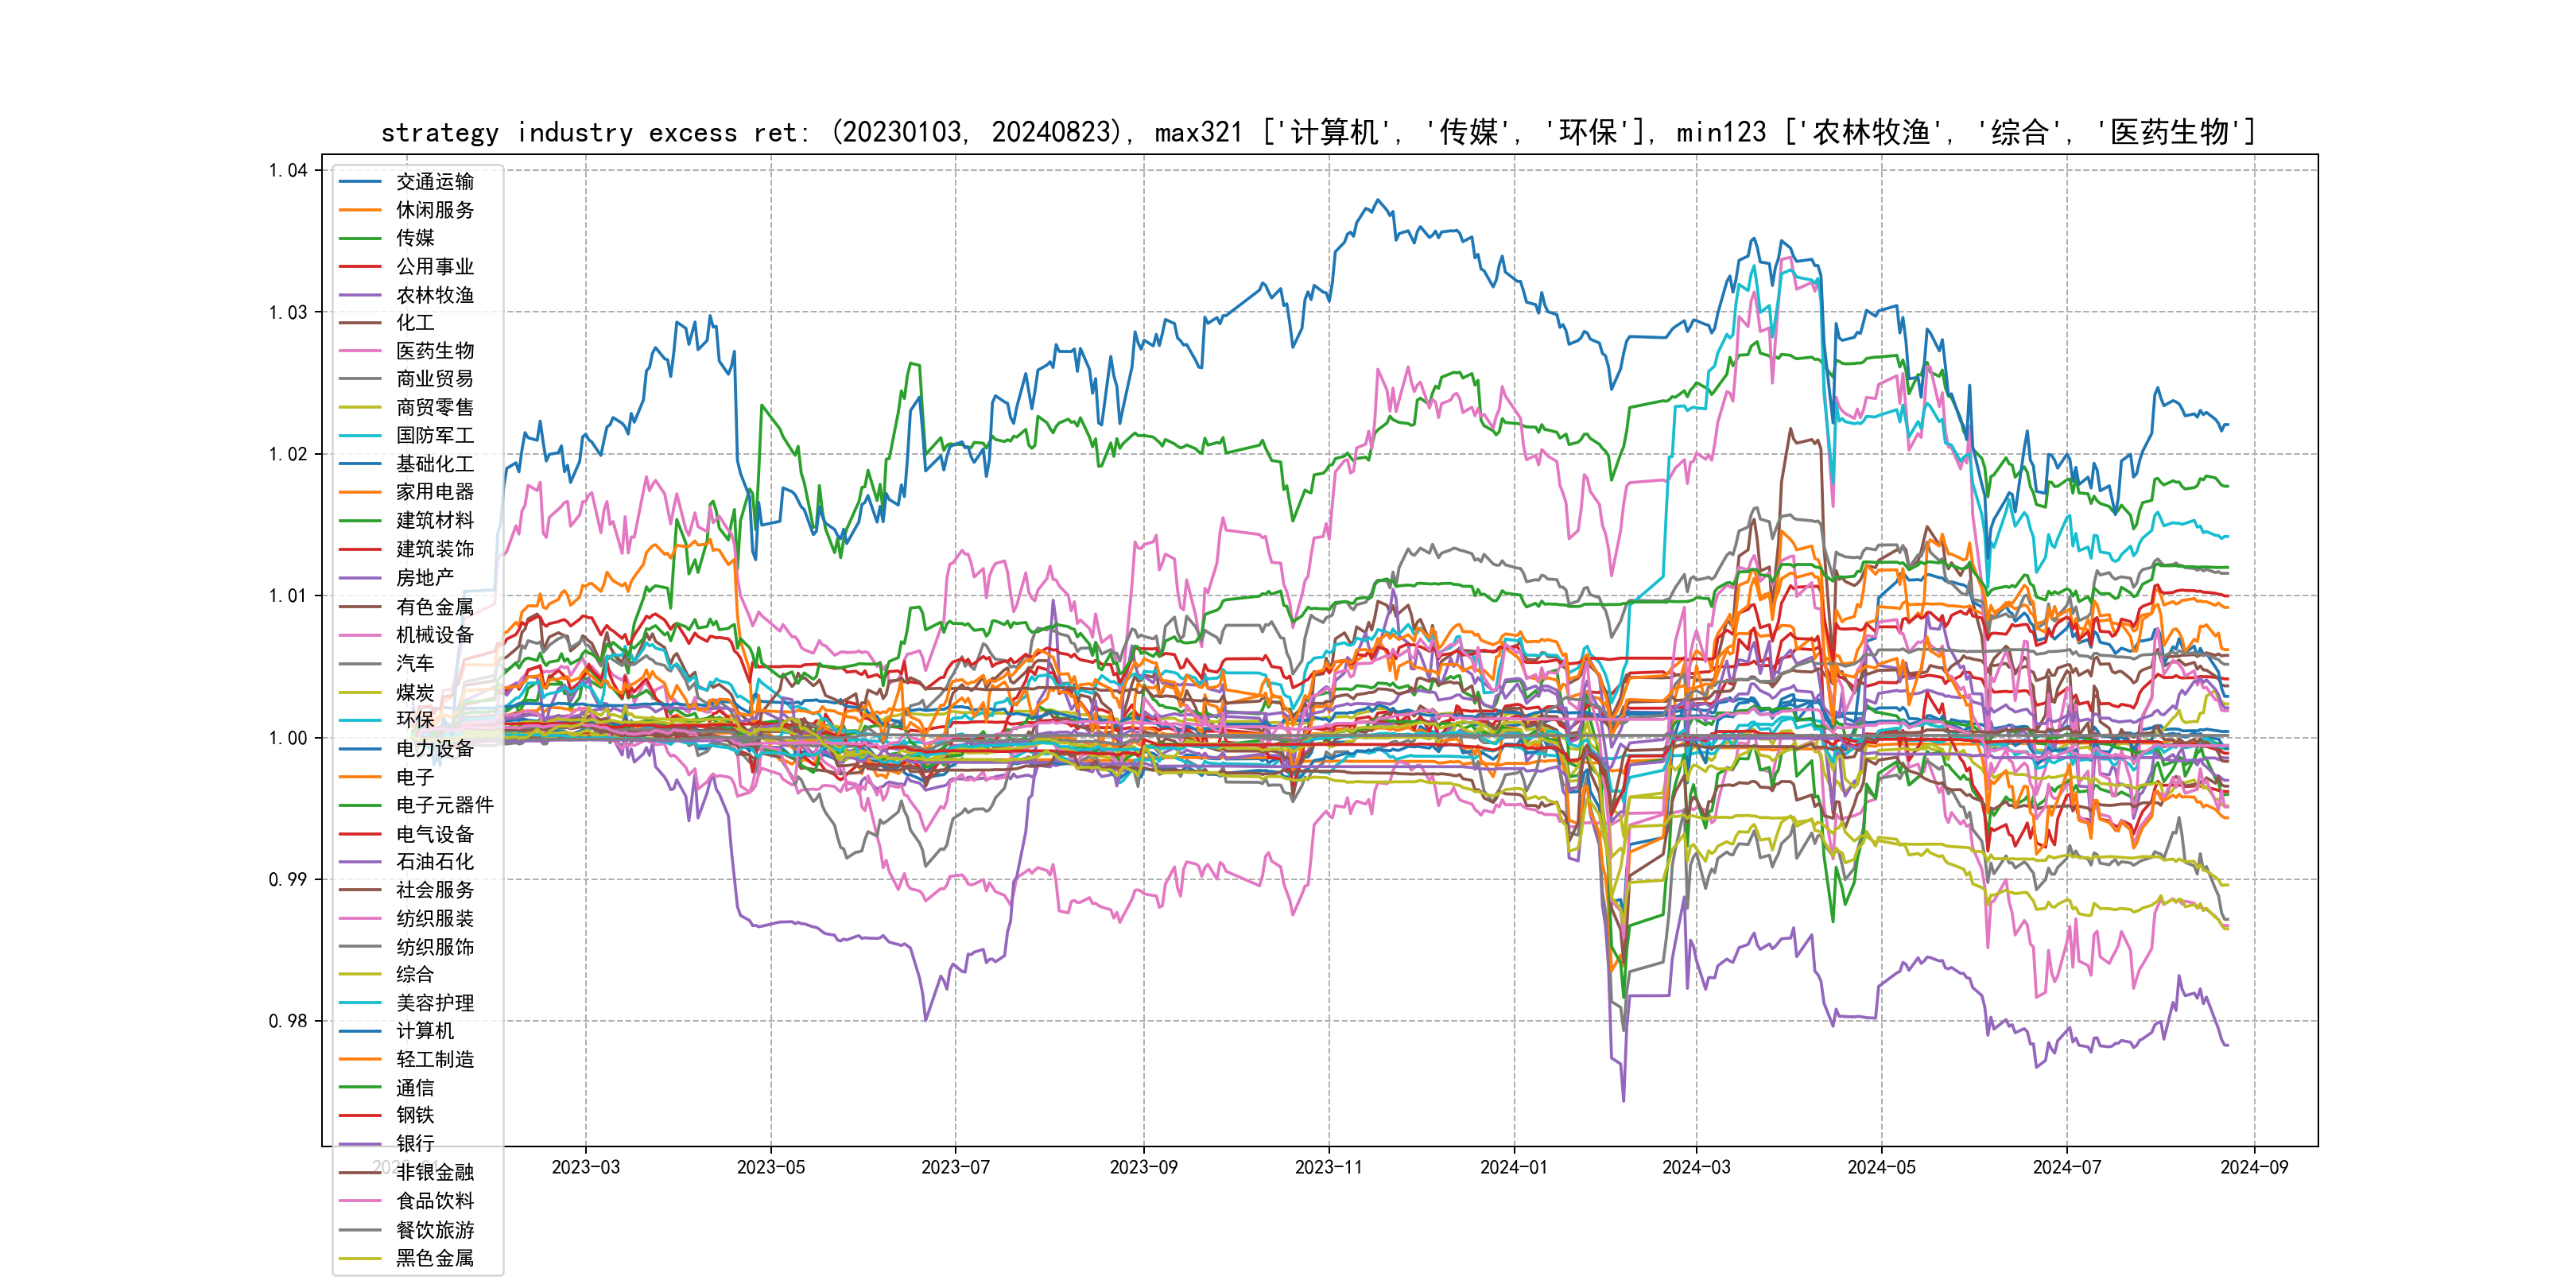
Task: Click the 电子元器件 legend label
Action: (444, 805)
